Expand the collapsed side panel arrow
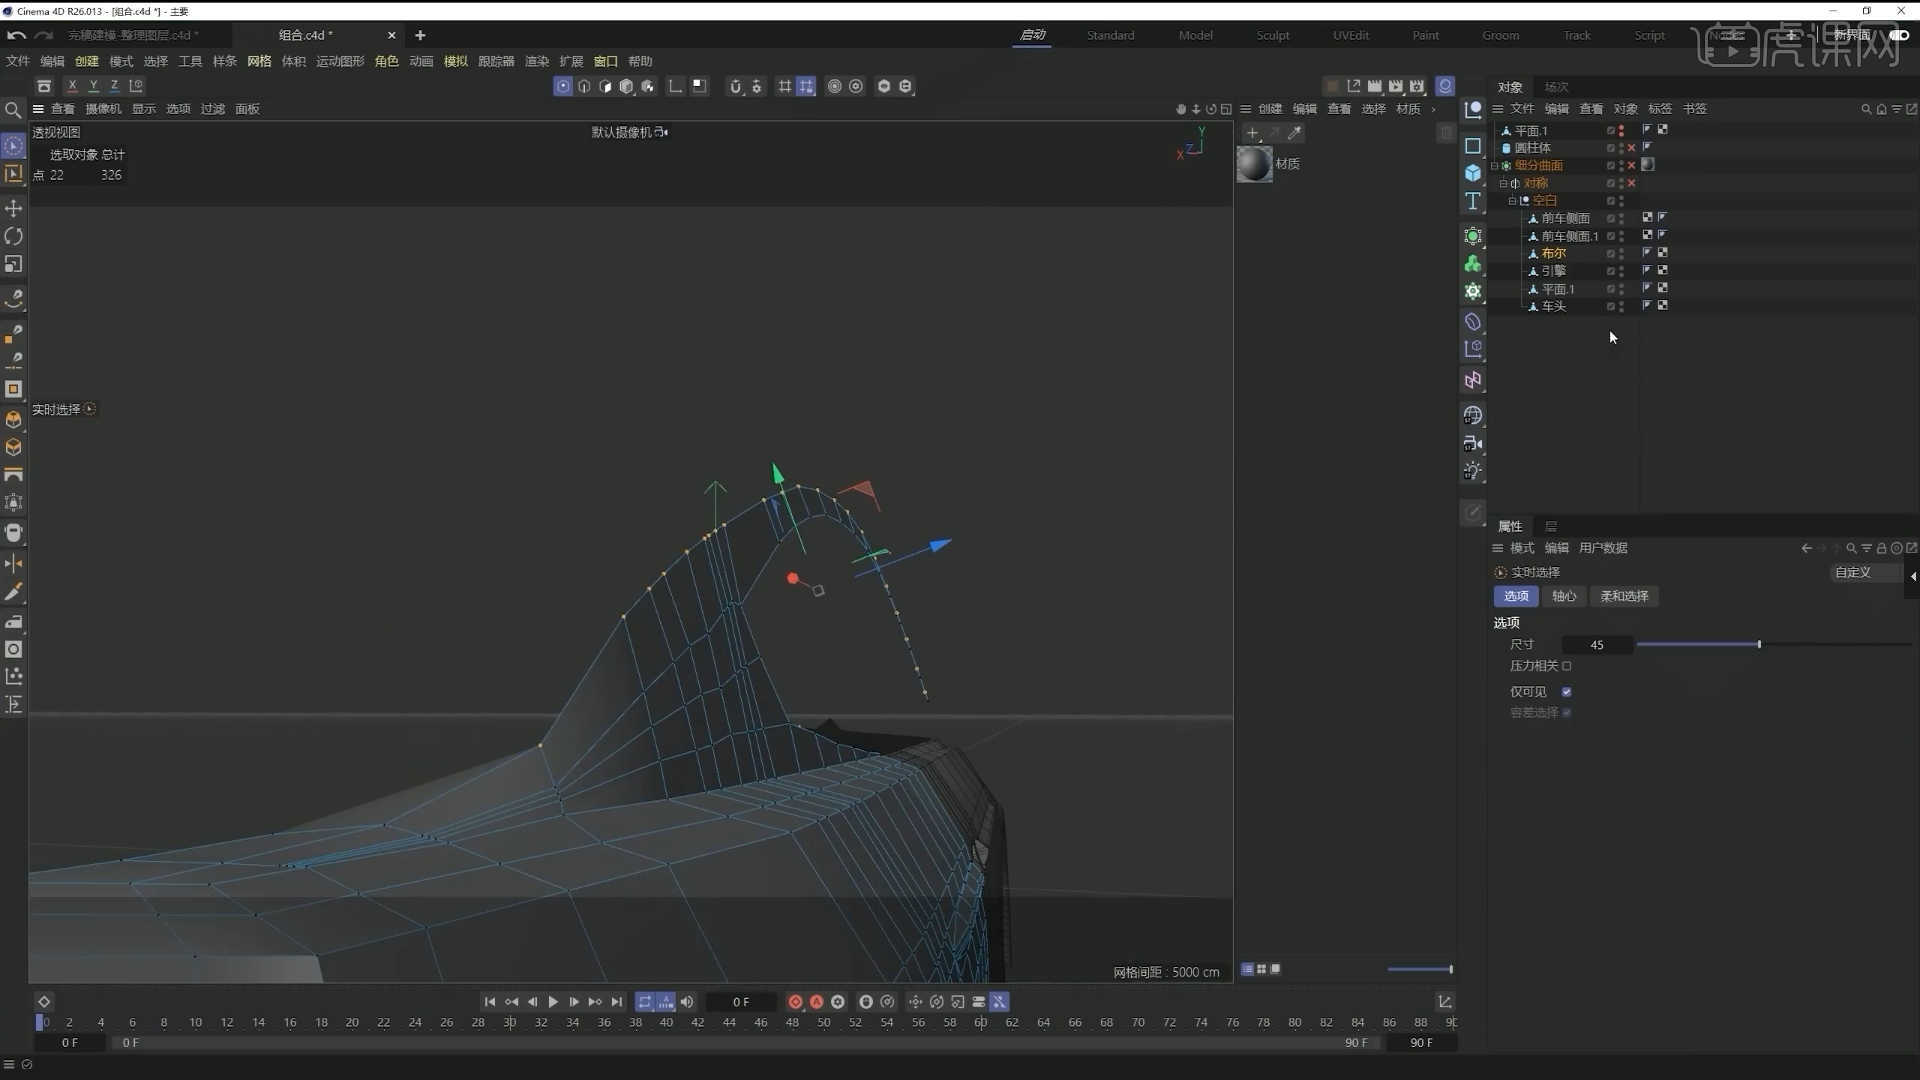Screen dimensions: 1920x1080 1913,576
